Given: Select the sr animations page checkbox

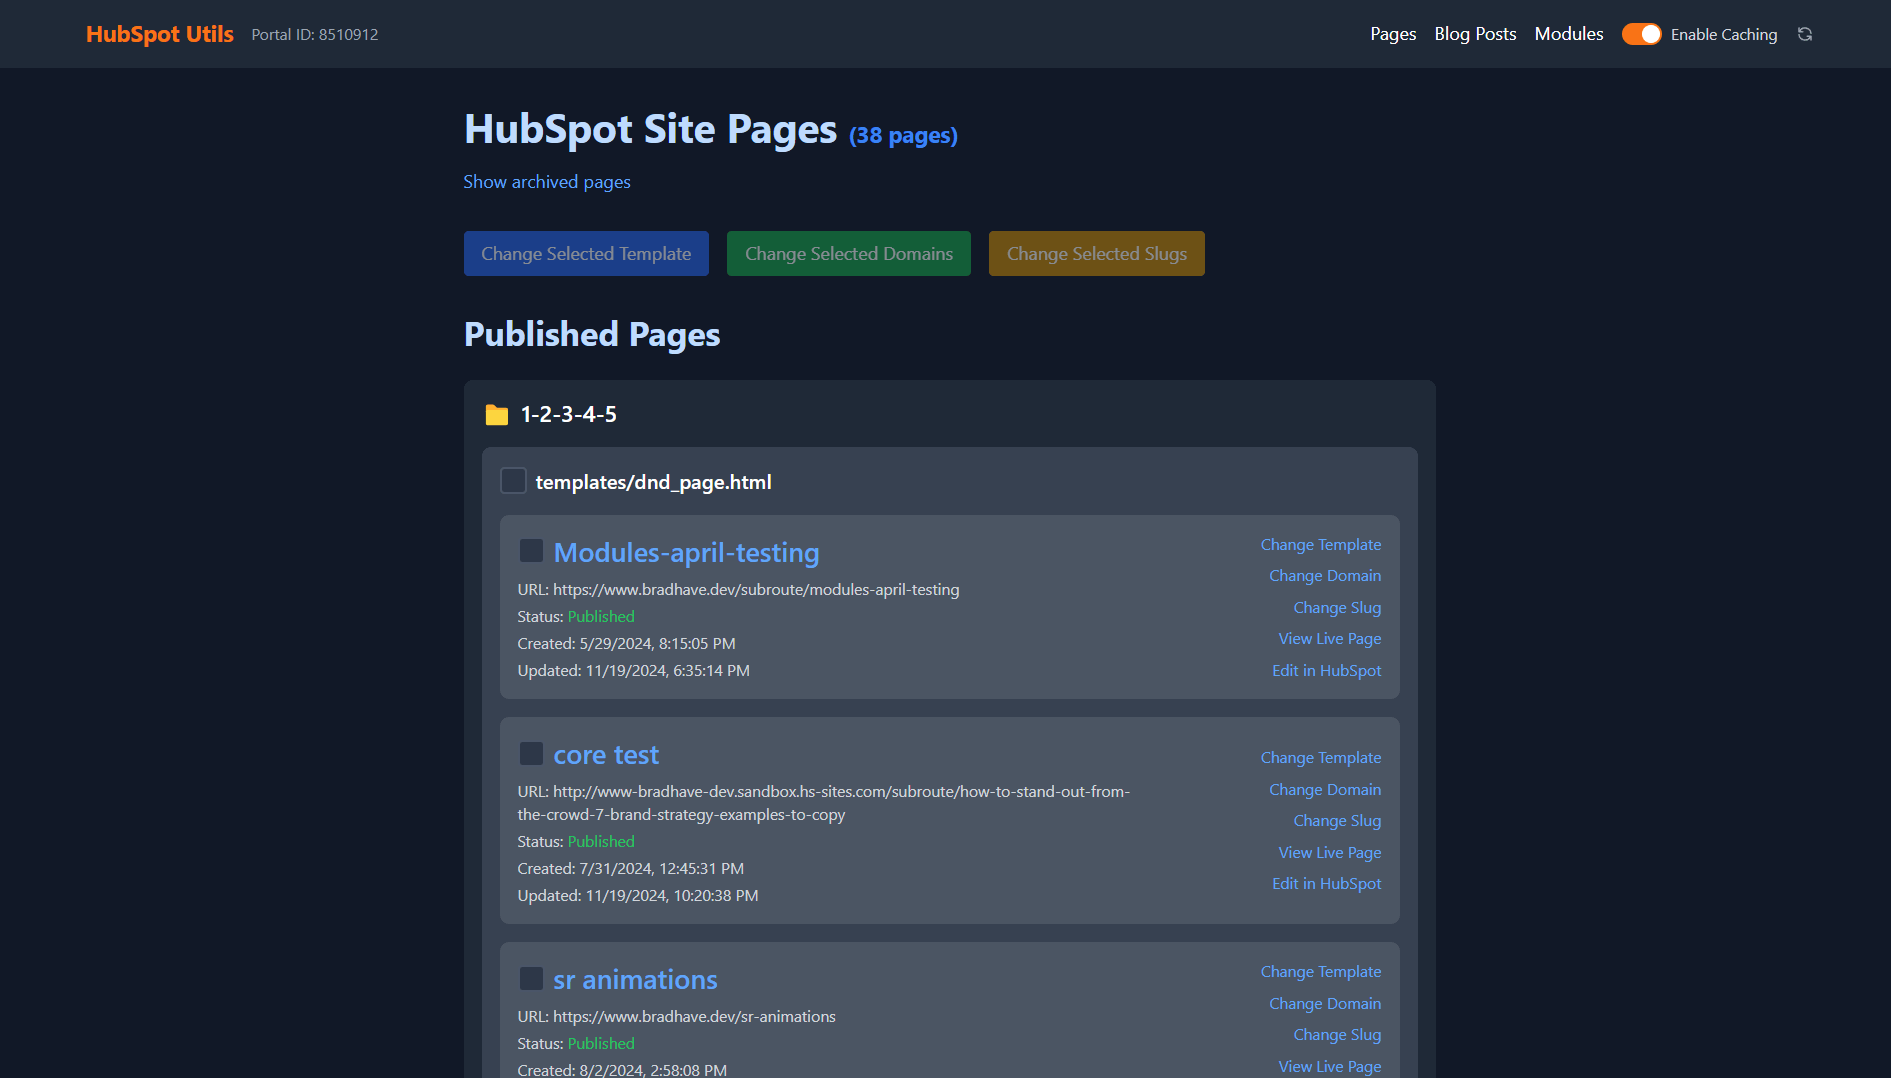Looking at the screenshot, I should pyautogui.click(x=531, y=978).
